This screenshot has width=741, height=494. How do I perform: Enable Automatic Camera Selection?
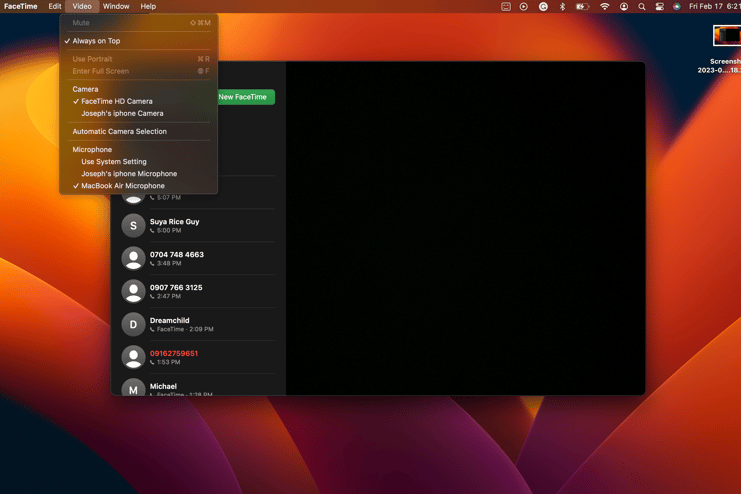pyautogui.click(x=138, y=131)
